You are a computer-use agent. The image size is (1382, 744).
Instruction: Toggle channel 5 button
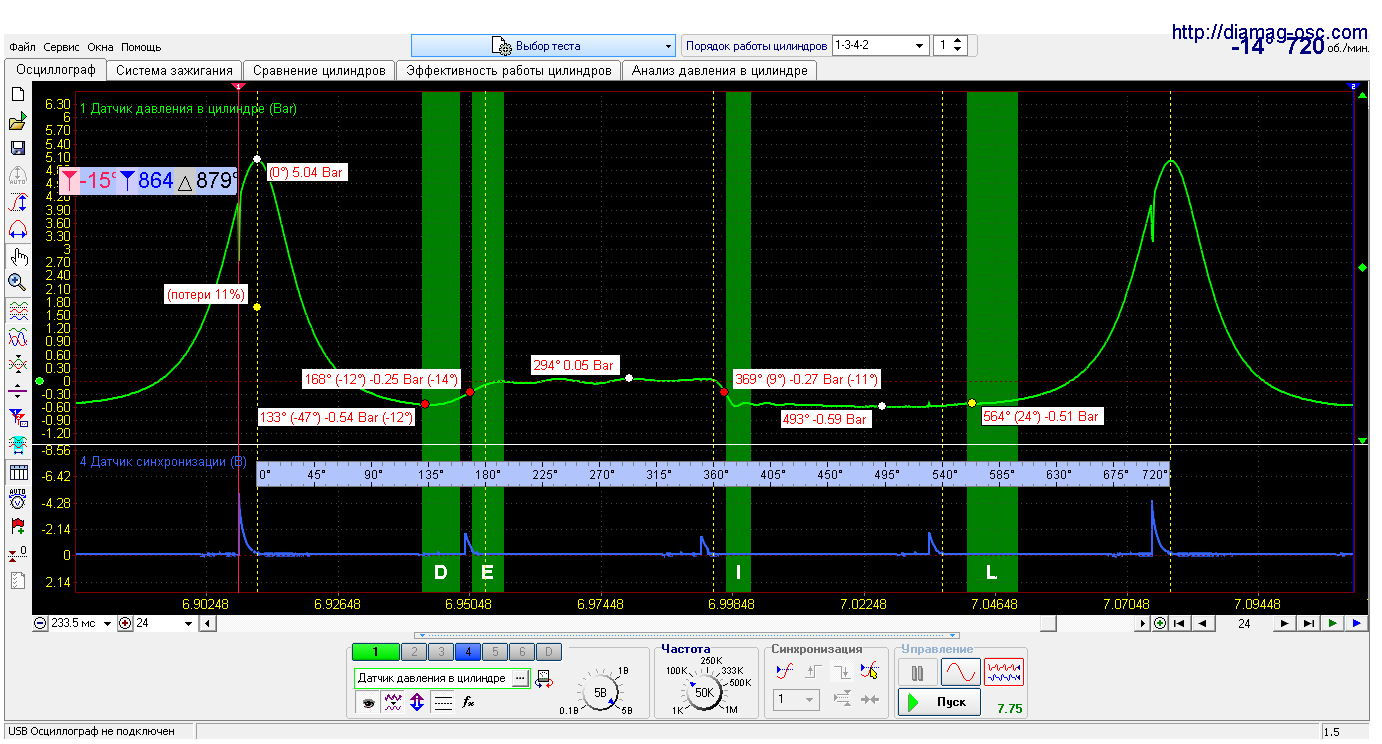click(x=495, y=652)
